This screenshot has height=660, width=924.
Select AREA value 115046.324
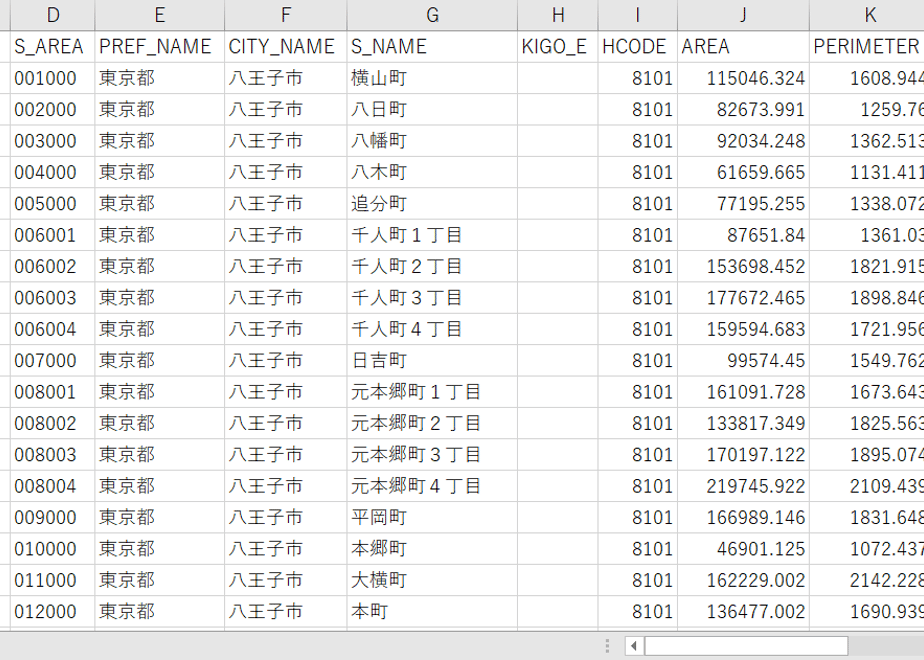(743, 78)
